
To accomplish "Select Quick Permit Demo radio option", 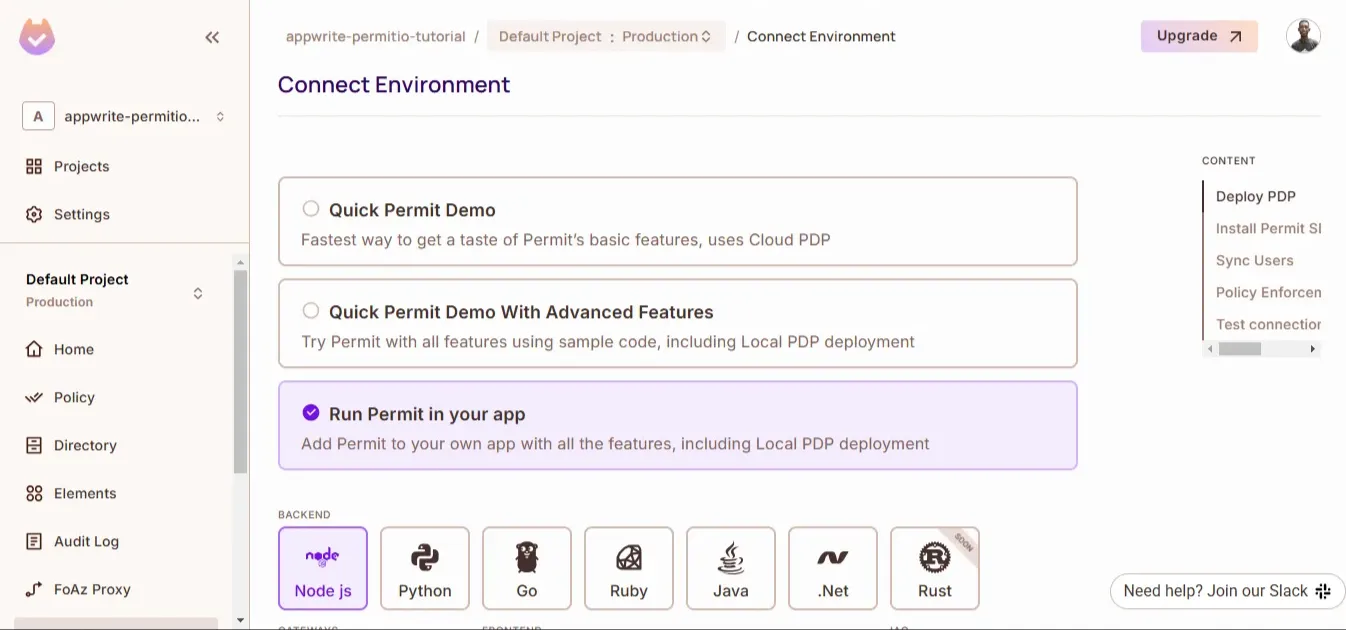I will (x=311, y=209).
